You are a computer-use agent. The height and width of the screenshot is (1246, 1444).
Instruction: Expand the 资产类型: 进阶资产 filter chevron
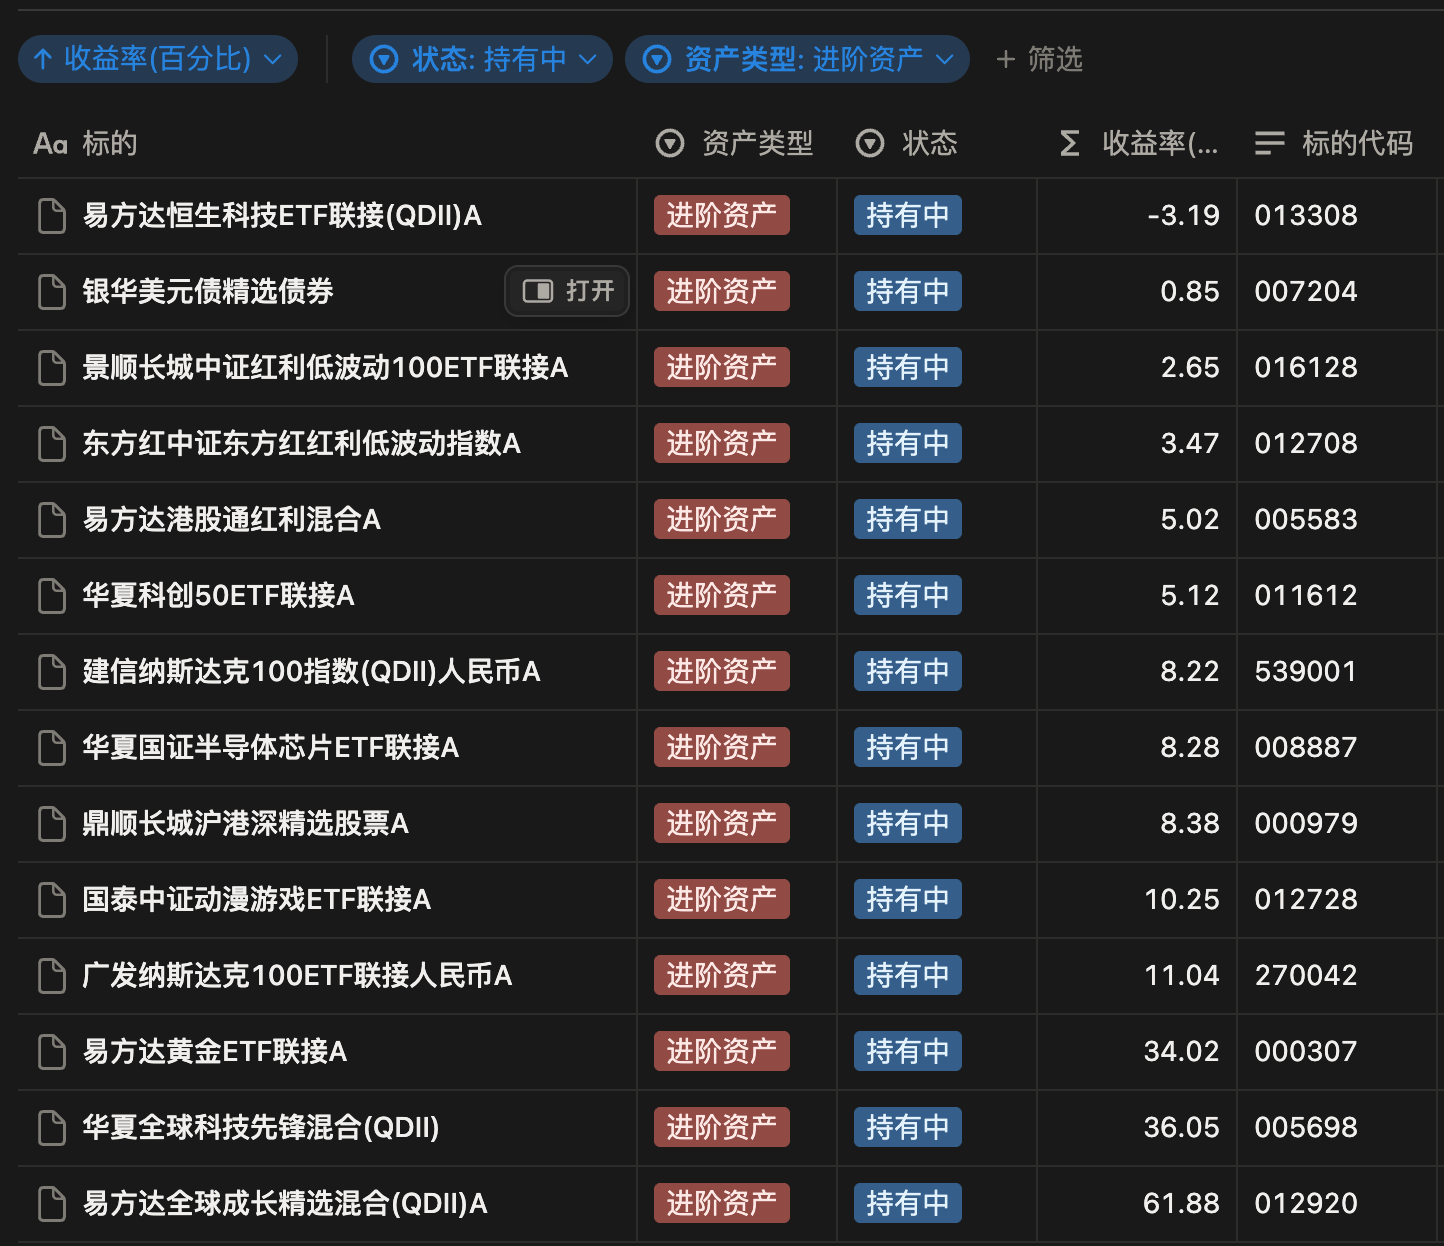[x=946, y=59]
